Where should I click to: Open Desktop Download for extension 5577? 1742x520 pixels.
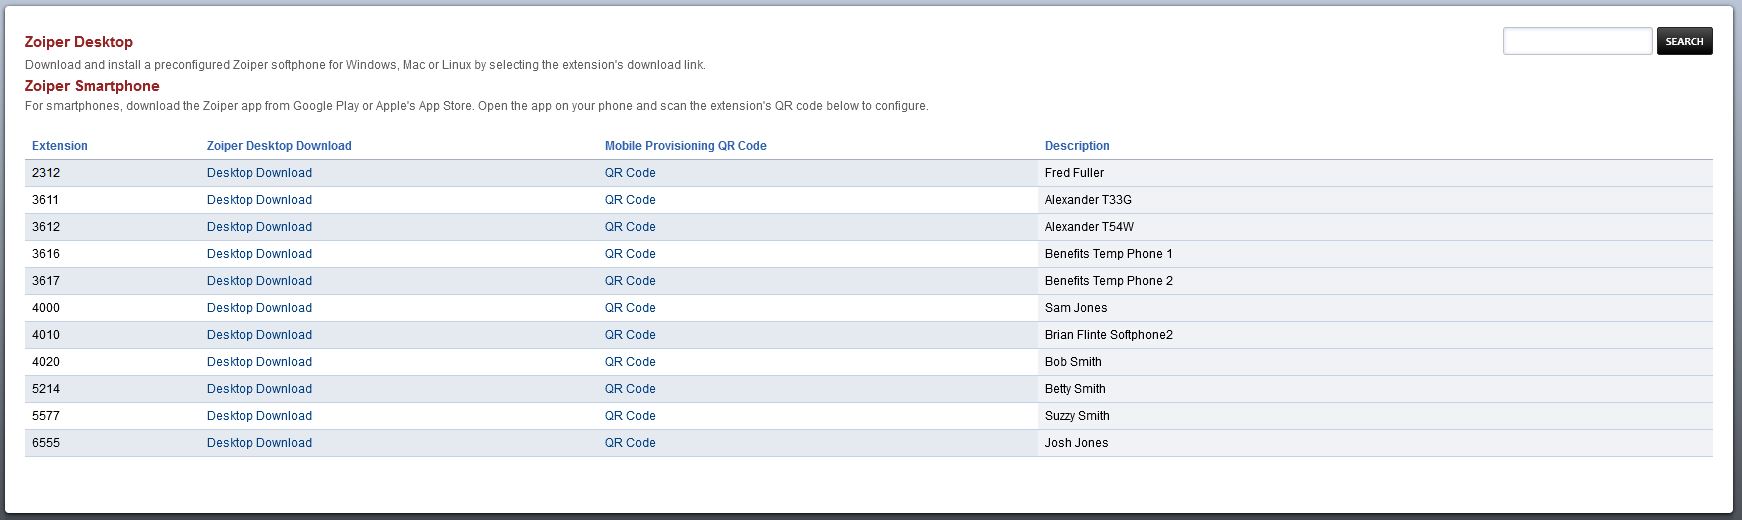point(259,416)
